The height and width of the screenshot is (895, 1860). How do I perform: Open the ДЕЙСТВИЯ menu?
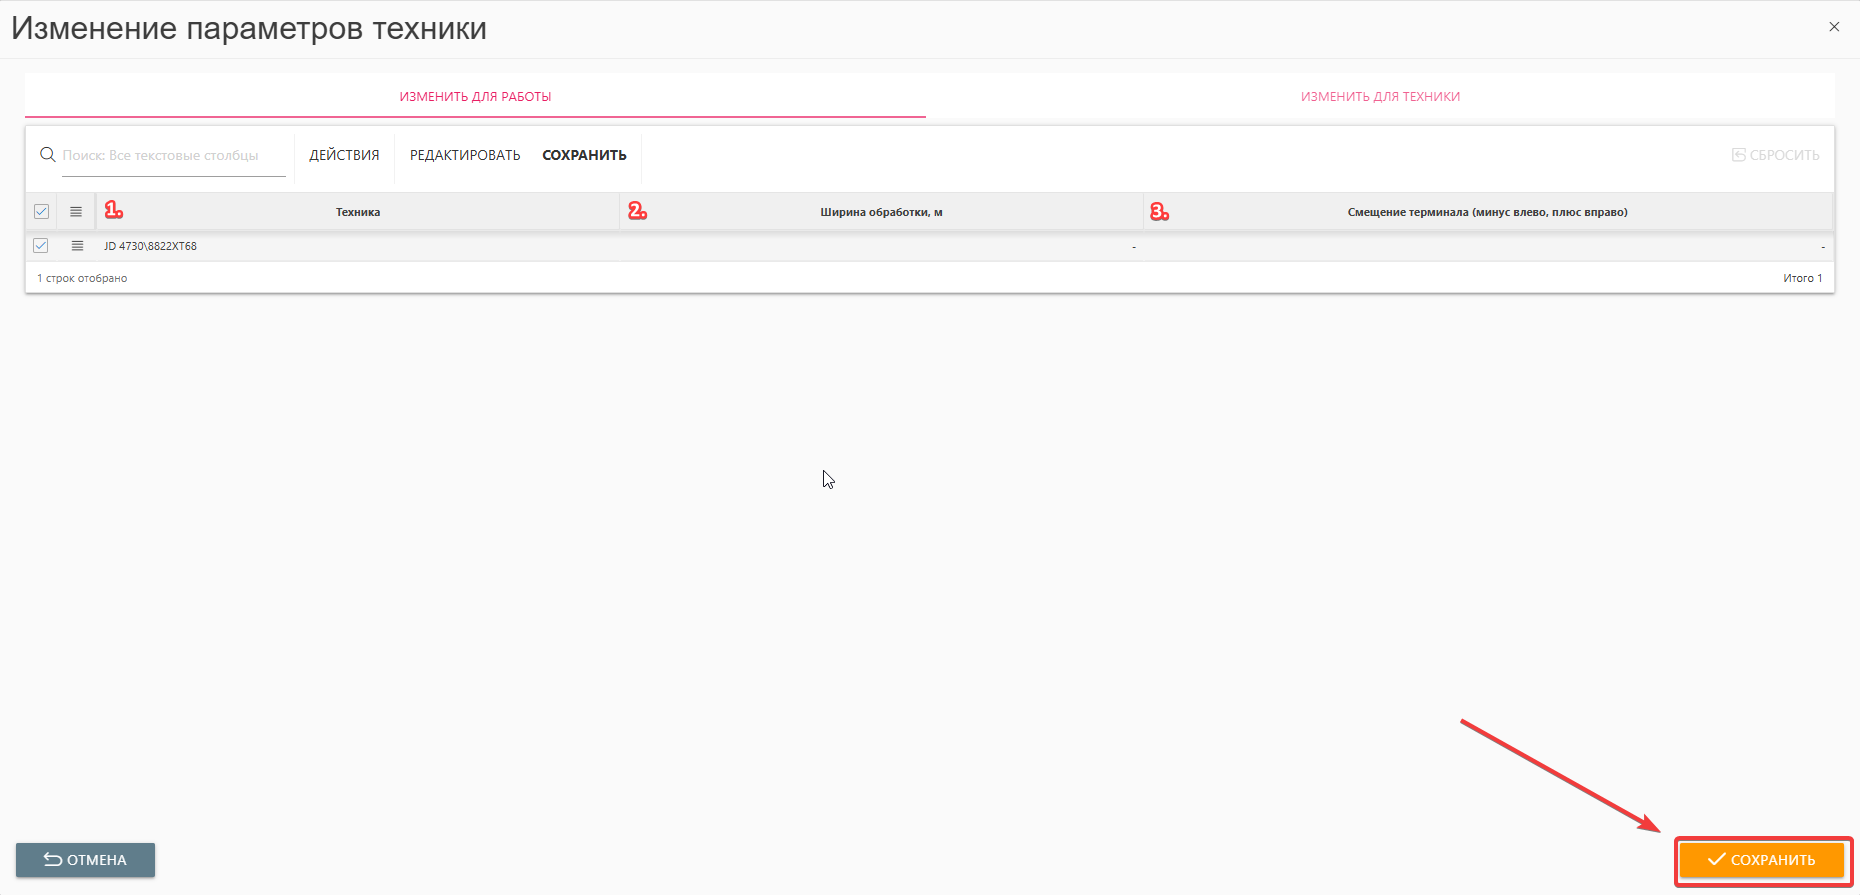(344, 156)
